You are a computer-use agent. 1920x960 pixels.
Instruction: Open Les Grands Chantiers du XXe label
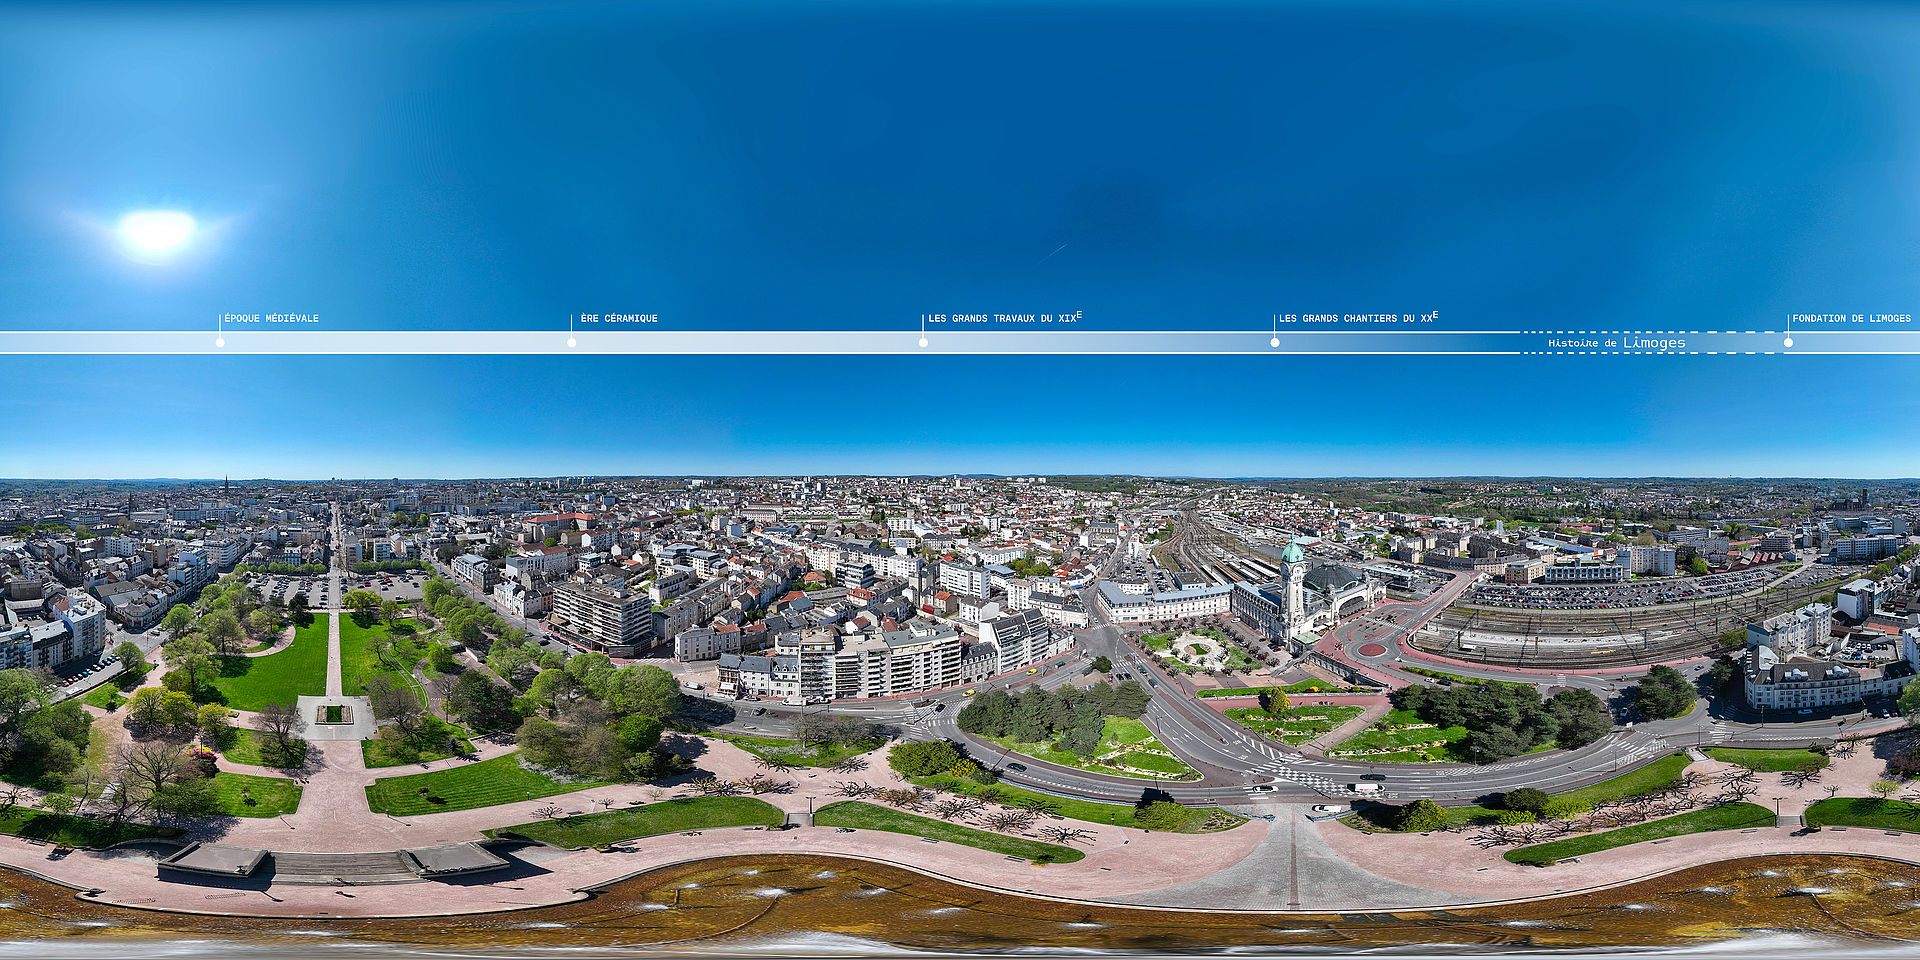point(1358,317)
